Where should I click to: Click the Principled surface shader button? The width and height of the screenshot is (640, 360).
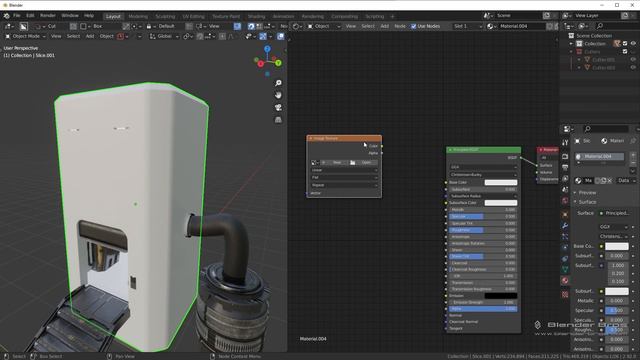click(616, 213)
